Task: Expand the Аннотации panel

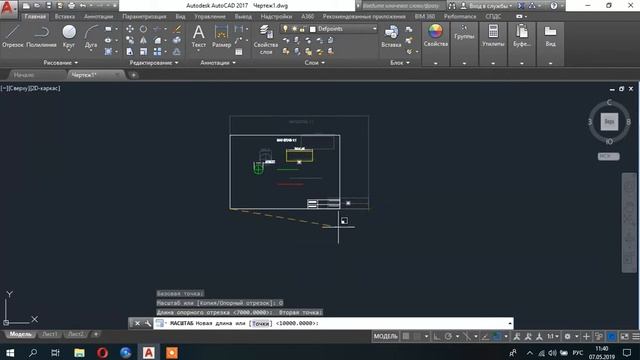Action: tap(218, 62)
